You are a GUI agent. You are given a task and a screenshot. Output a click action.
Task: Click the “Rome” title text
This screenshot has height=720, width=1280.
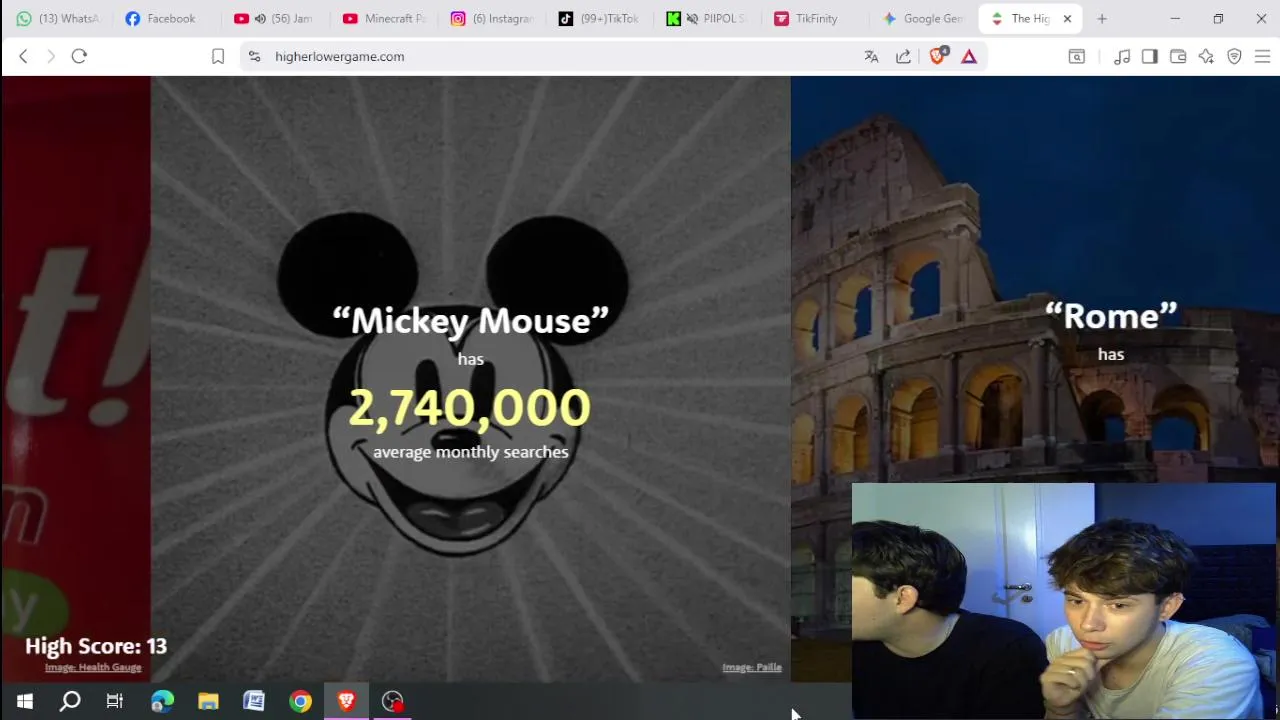click(1111, 316)
